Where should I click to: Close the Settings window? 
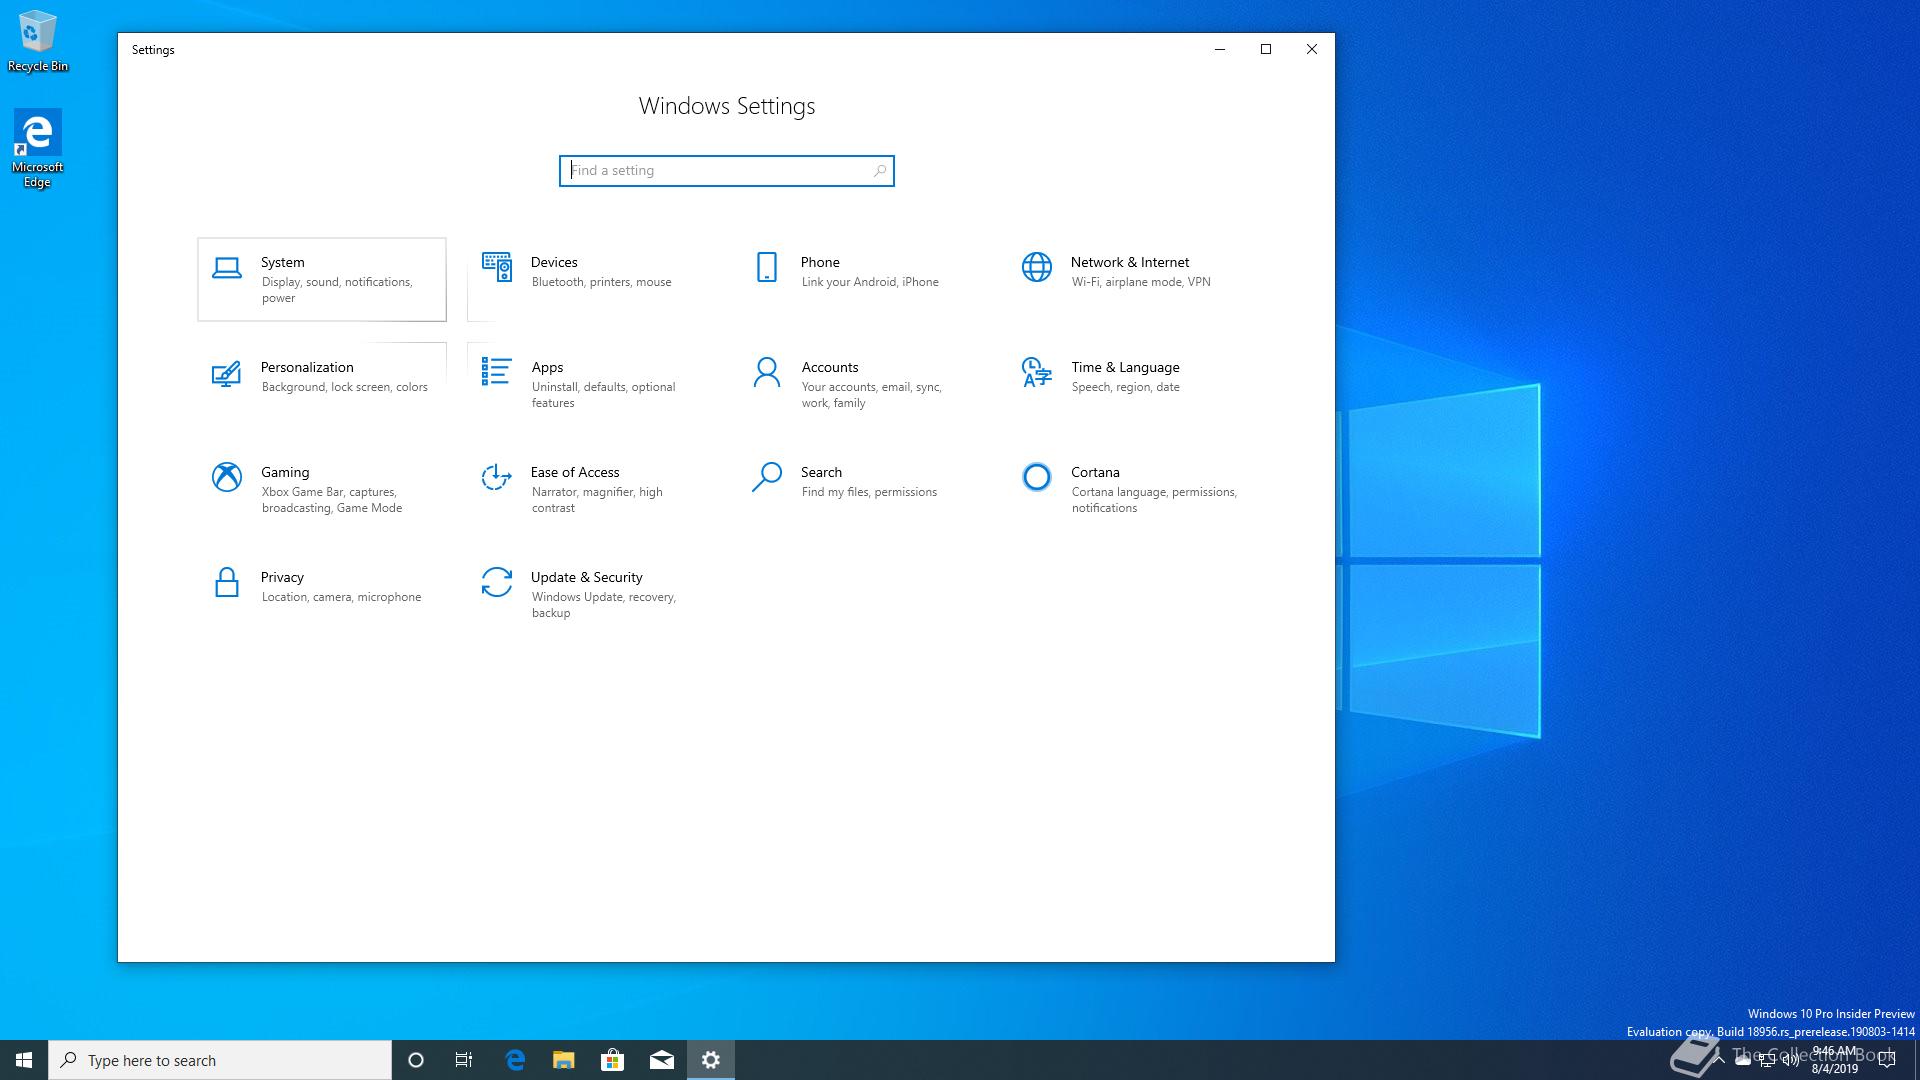(x=1312, y=49)
